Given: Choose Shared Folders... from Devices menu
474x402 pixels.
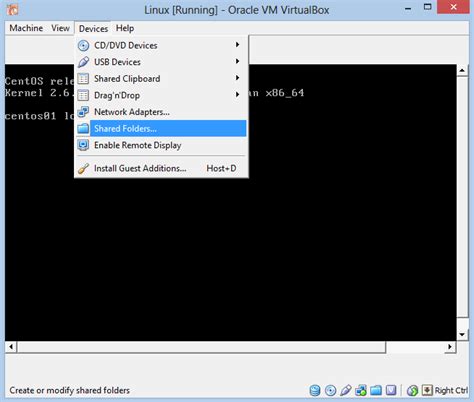Looking at the screenshot, I should (x=162, y=129).
